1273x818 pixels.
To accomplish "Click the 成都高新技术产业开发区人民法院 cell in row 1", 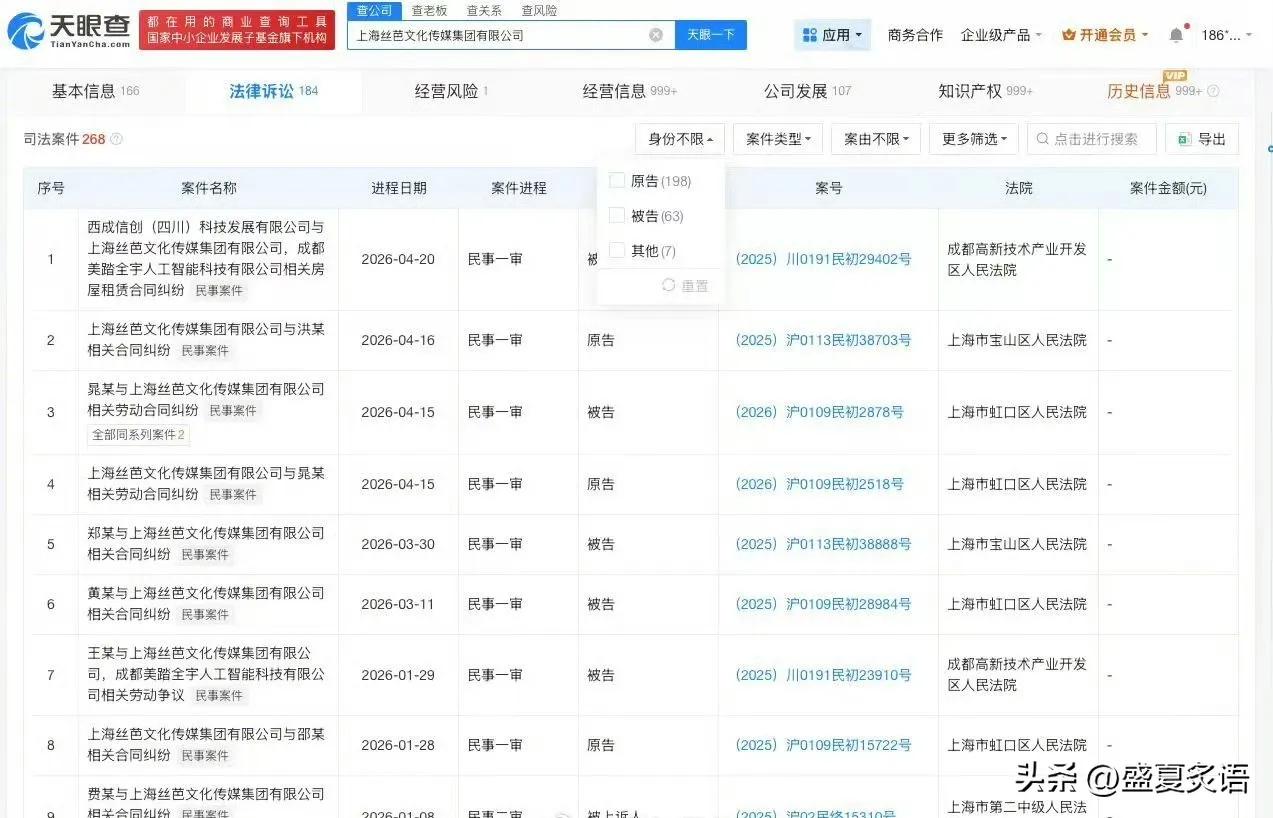I will tap(1017, 259).
